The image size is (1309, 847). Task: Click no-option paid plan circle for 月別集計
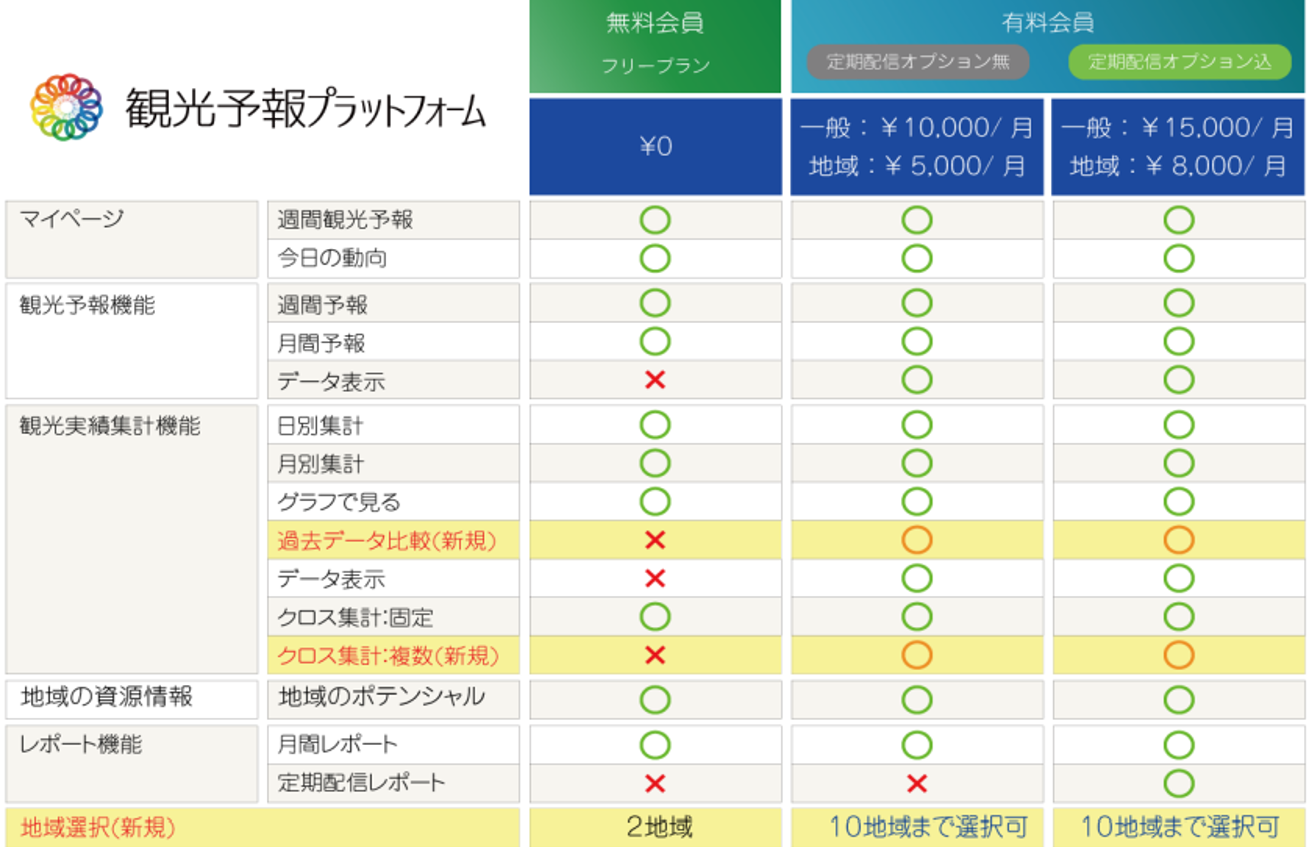(x=917, y=464)
